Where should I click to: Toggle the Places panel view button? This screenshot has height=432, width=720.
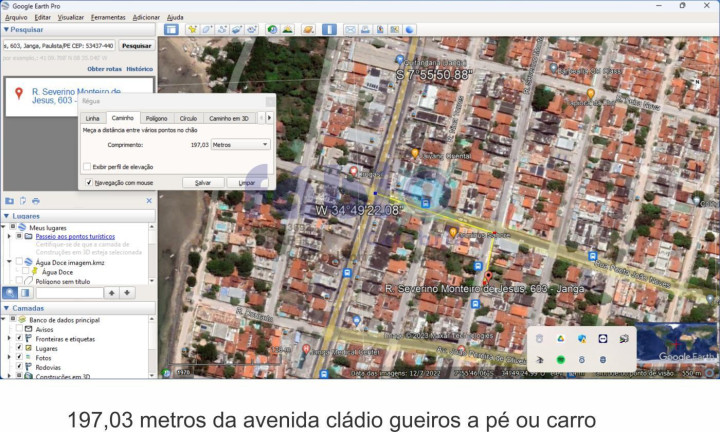coord(25,292)
